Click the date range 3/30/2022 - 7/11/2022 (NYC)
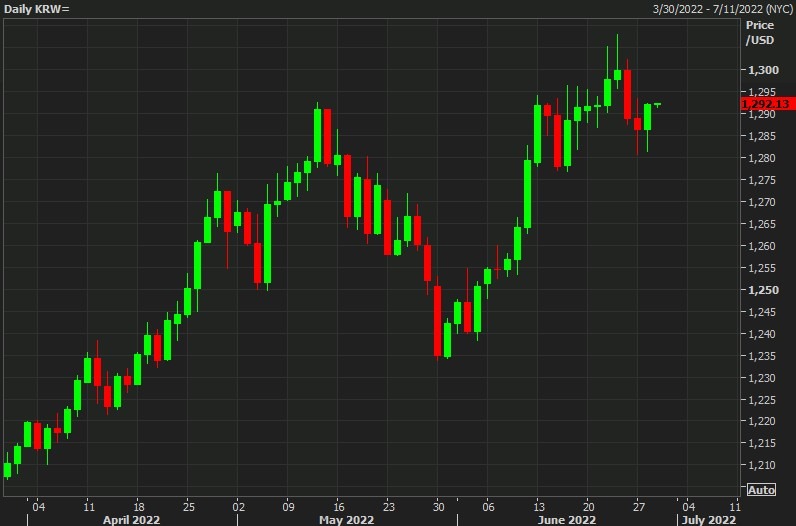The height and width of the screenshot is (526, 796). [722, 9]
